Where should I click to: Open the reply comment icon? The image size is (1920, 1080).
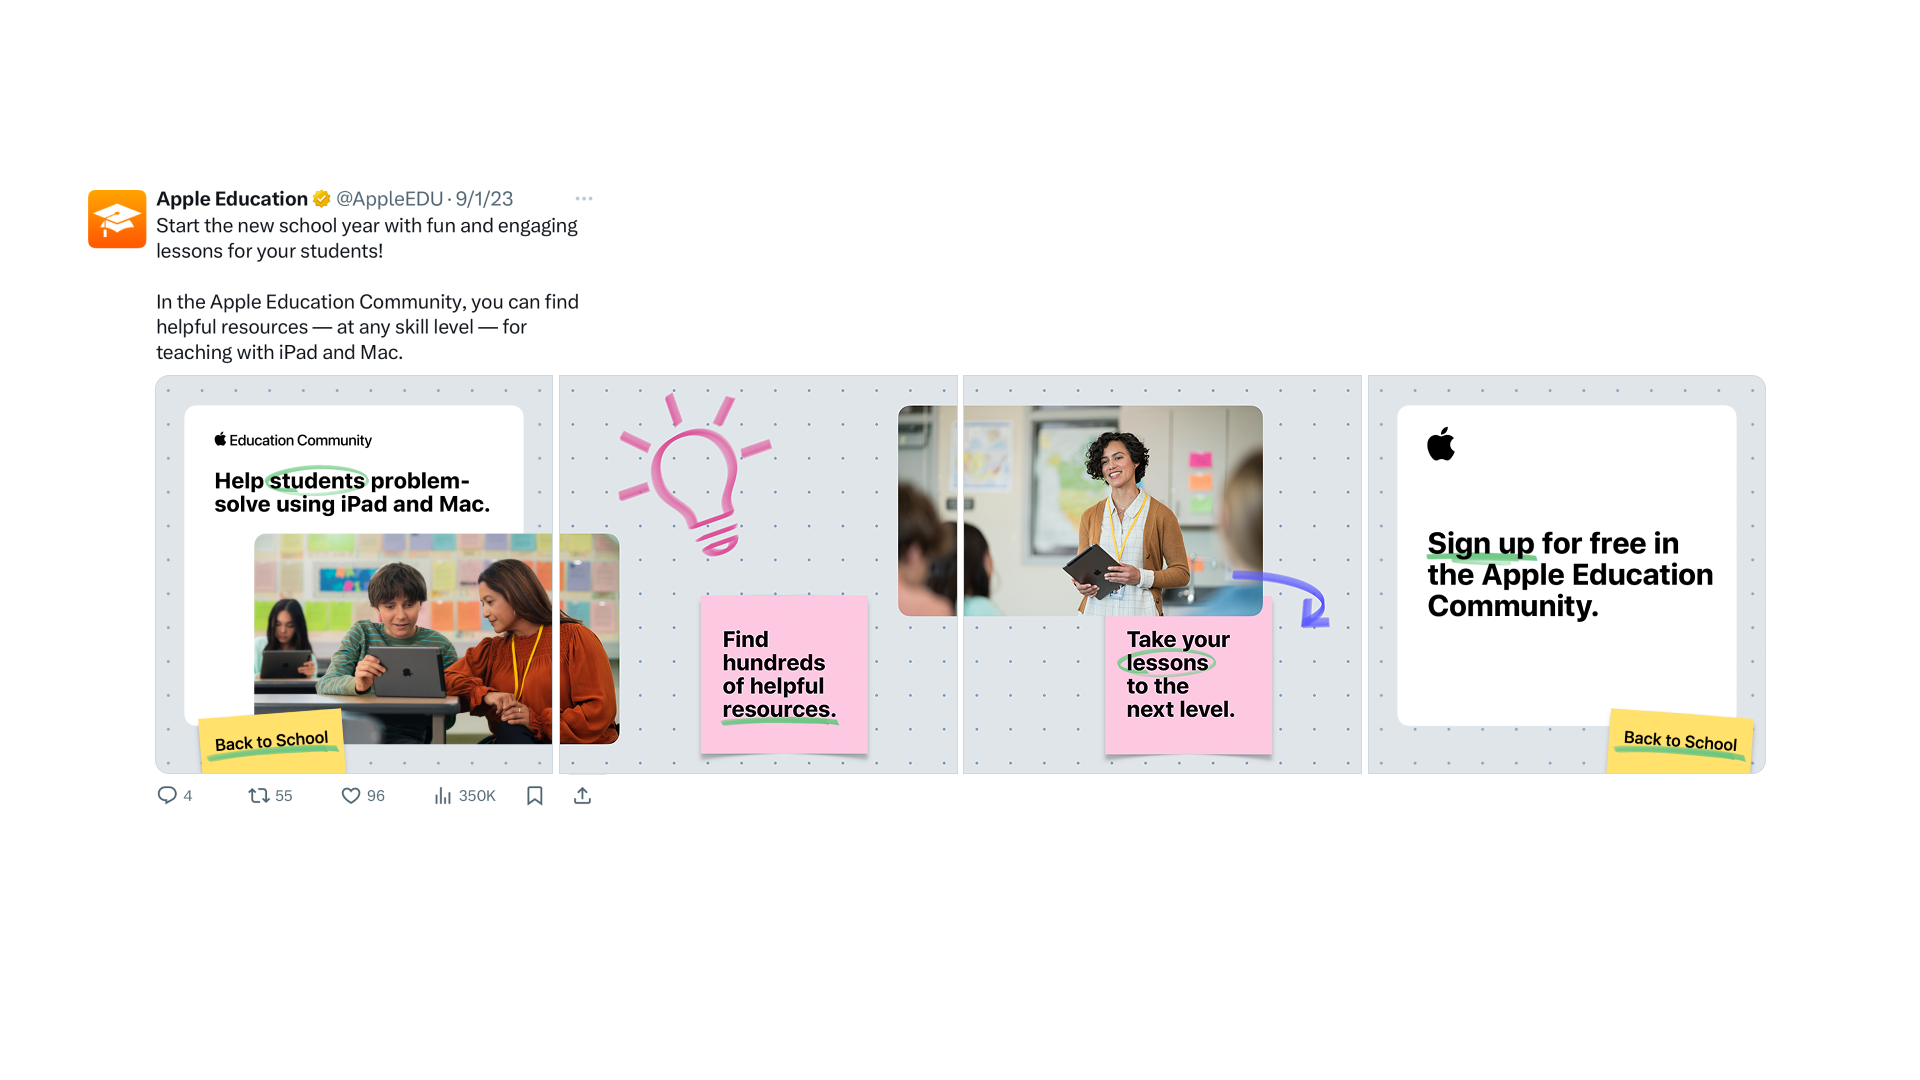167,795
